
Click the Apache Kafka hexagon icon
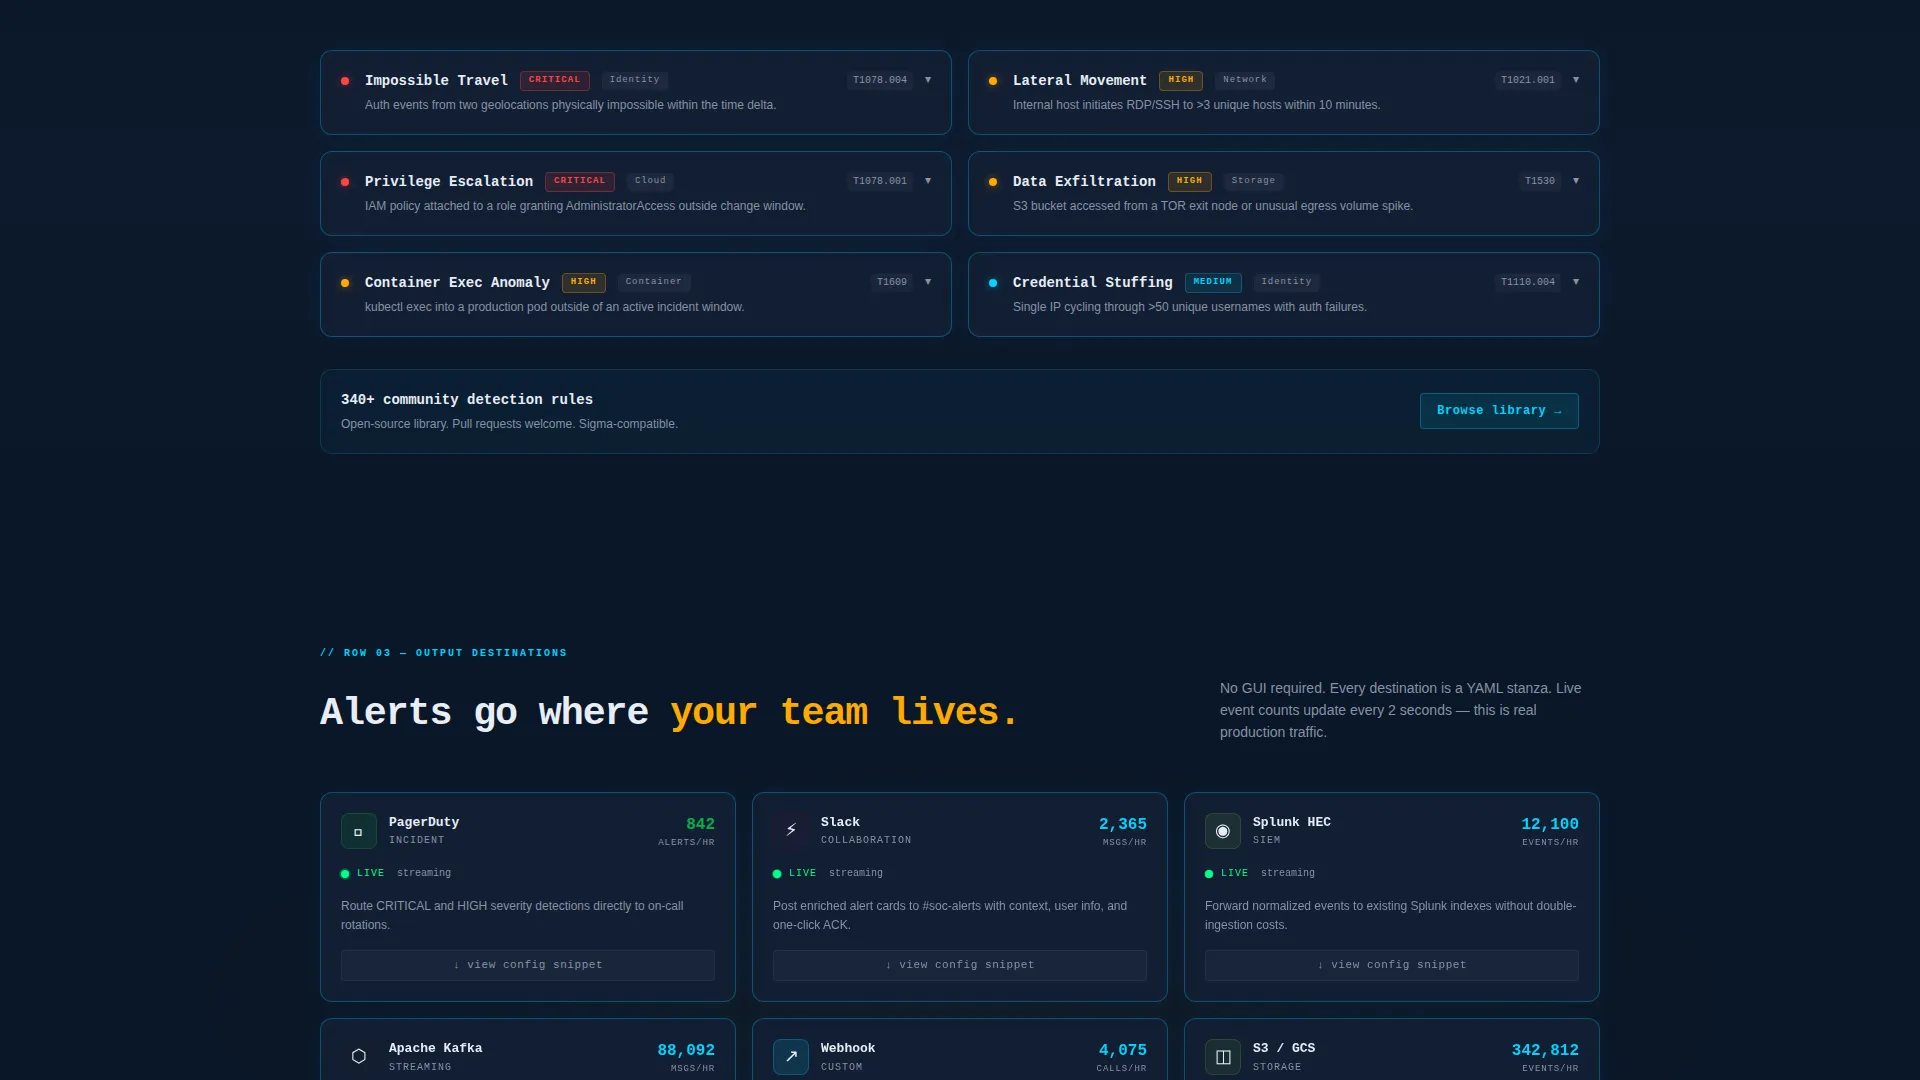click(359, 1057)
